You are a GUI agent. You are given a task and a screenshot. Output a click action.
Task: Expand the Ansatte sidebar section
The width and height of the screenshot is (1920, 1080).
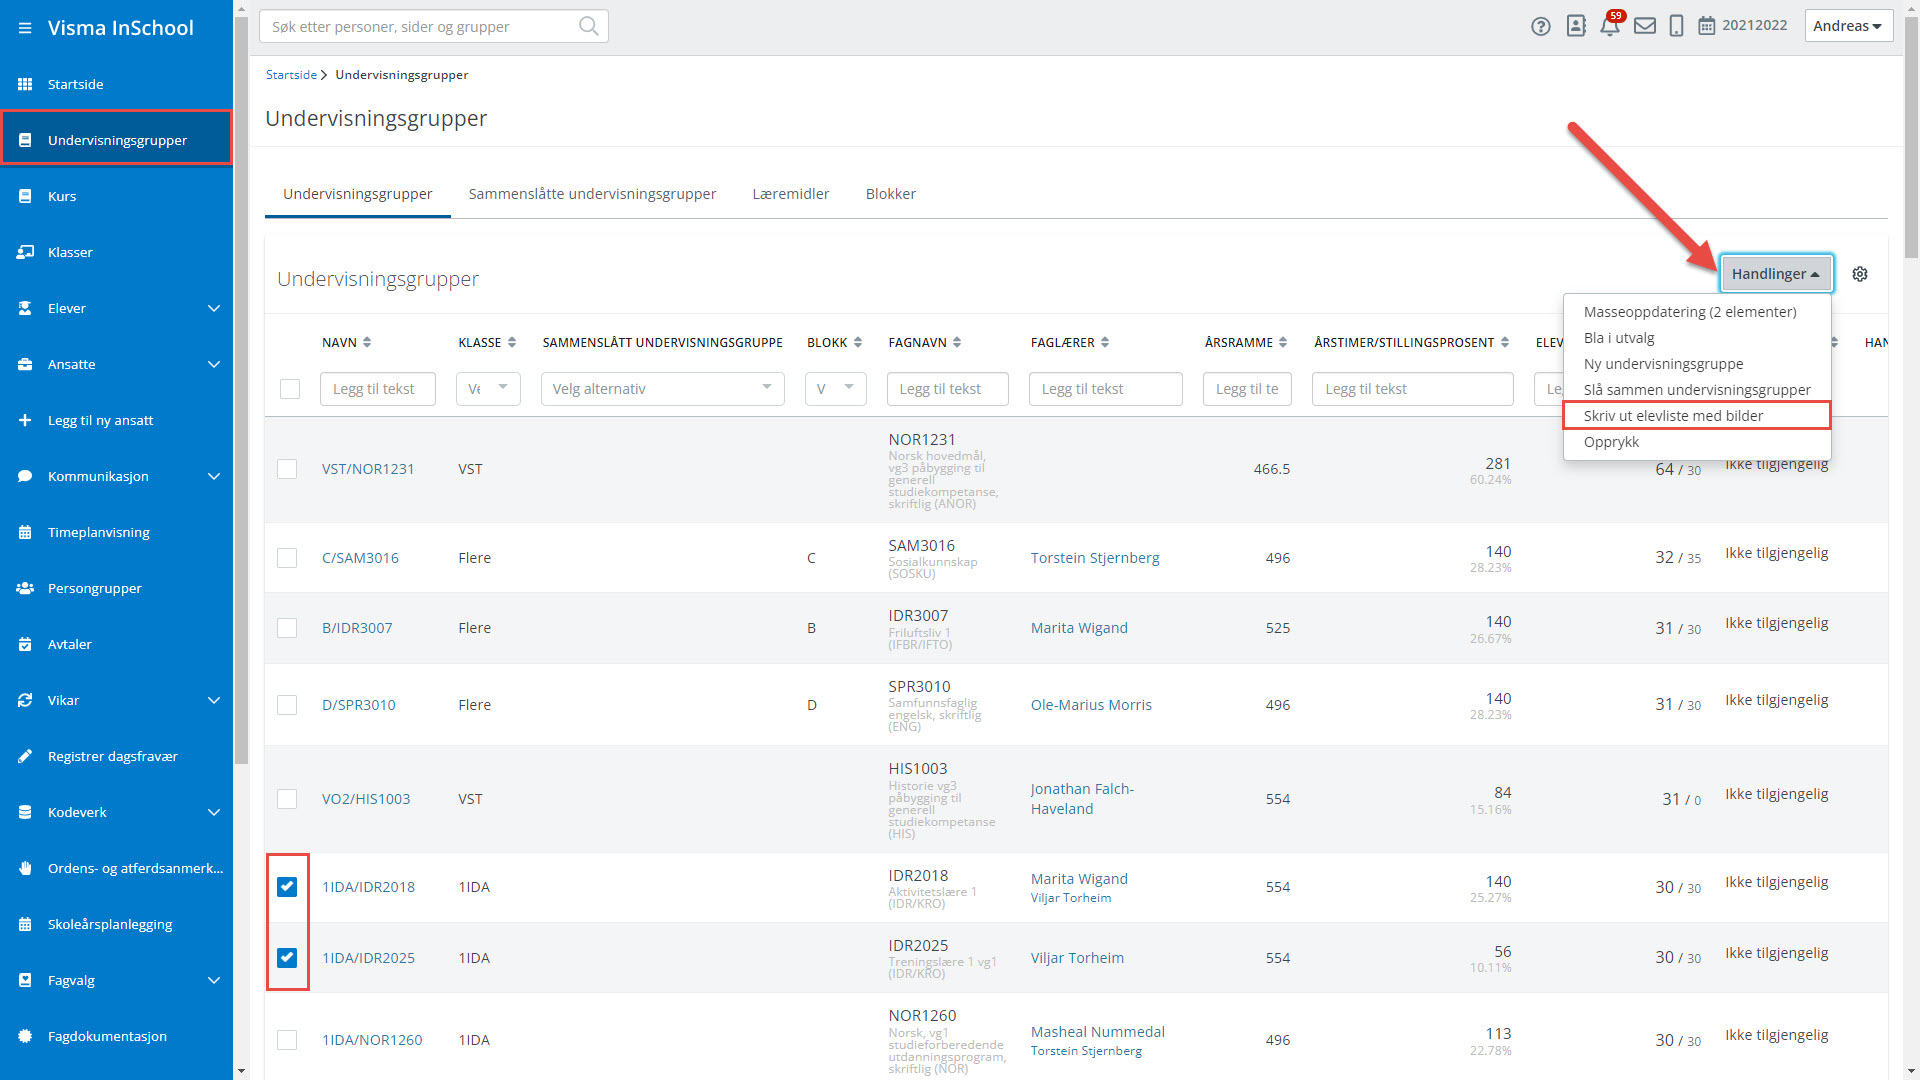[x=213, y=364]
